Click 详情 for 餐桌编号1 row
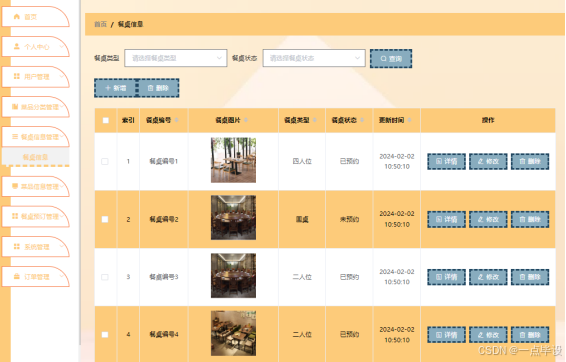566x362 pixels. point(446,161)
